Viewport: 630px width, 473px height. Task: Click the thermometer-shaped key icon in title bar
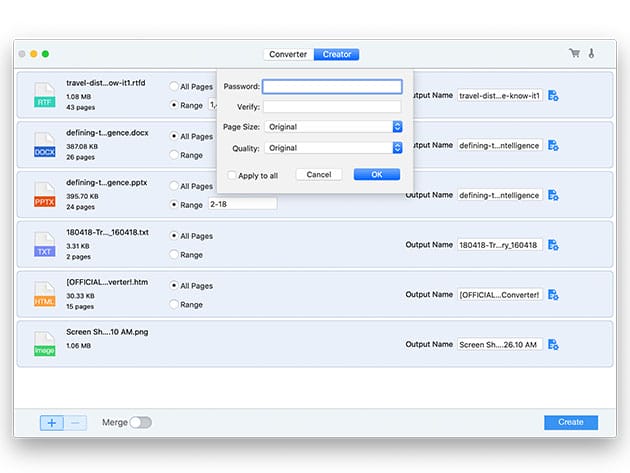591,54
